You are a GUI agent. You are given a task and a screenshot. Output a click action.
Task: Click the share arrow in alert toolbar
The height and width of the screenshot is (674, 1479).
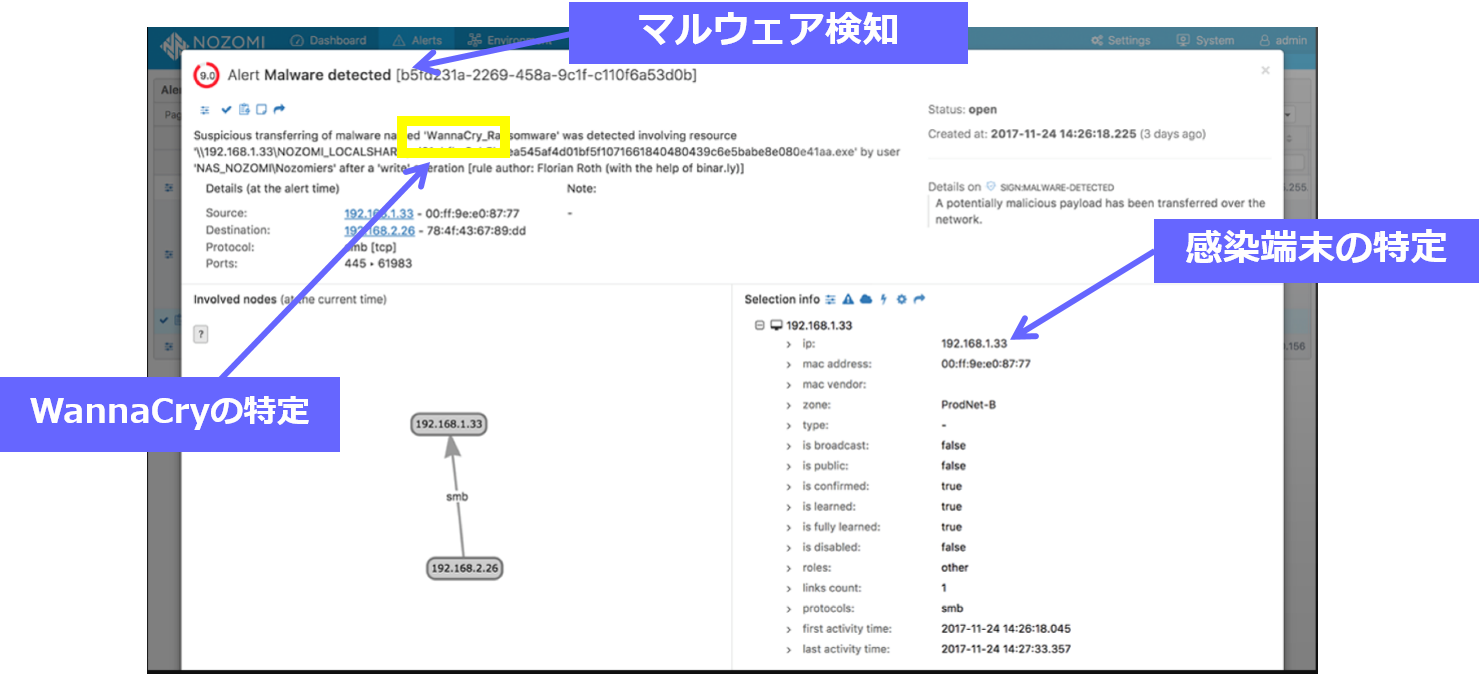(279, 109)
